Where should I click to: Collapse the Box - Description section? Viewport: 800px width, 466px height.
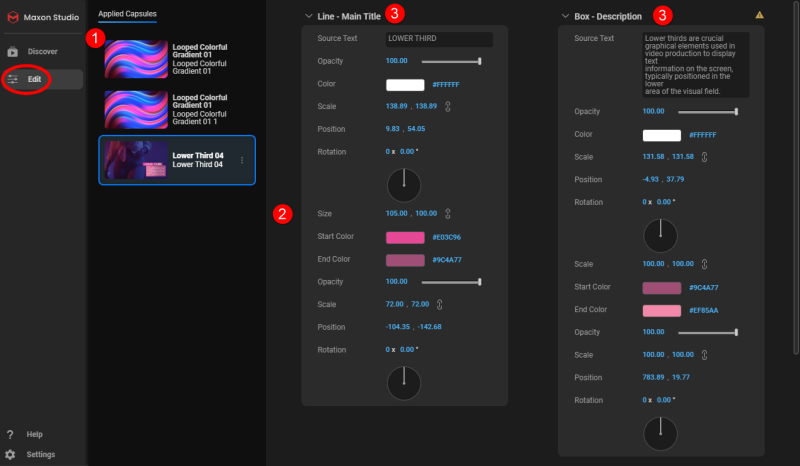pyautogui.click(x=566, y=16)
